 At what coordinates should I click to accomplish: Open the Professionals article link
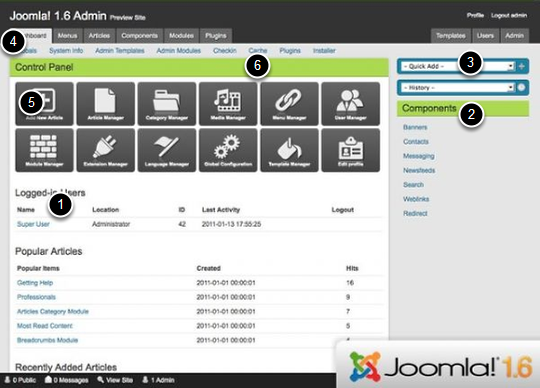(37, 297)
